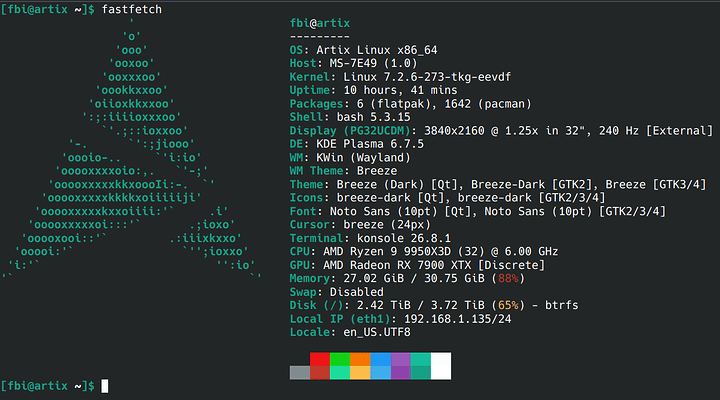The width and height of the screenshot is (720, 400).
Task: Click the 'fastfetch' command text
Action: point(132,9)
